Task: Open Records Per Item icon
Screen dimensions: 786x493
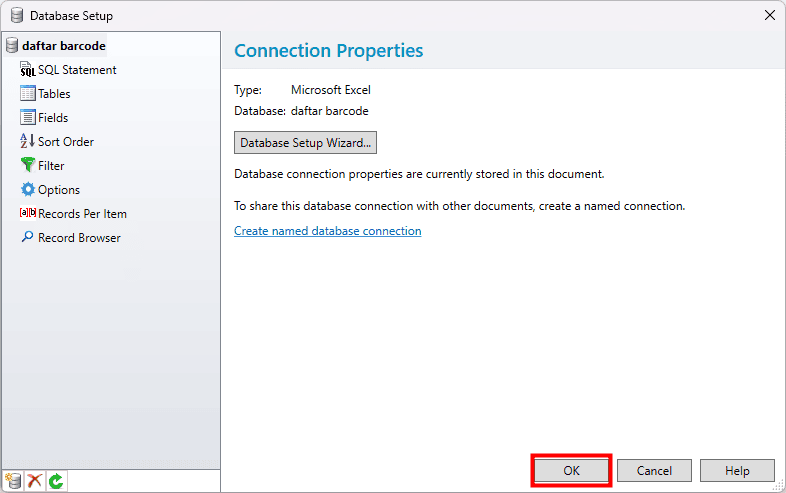Action: pyautogui.click(x=28, y=213)
